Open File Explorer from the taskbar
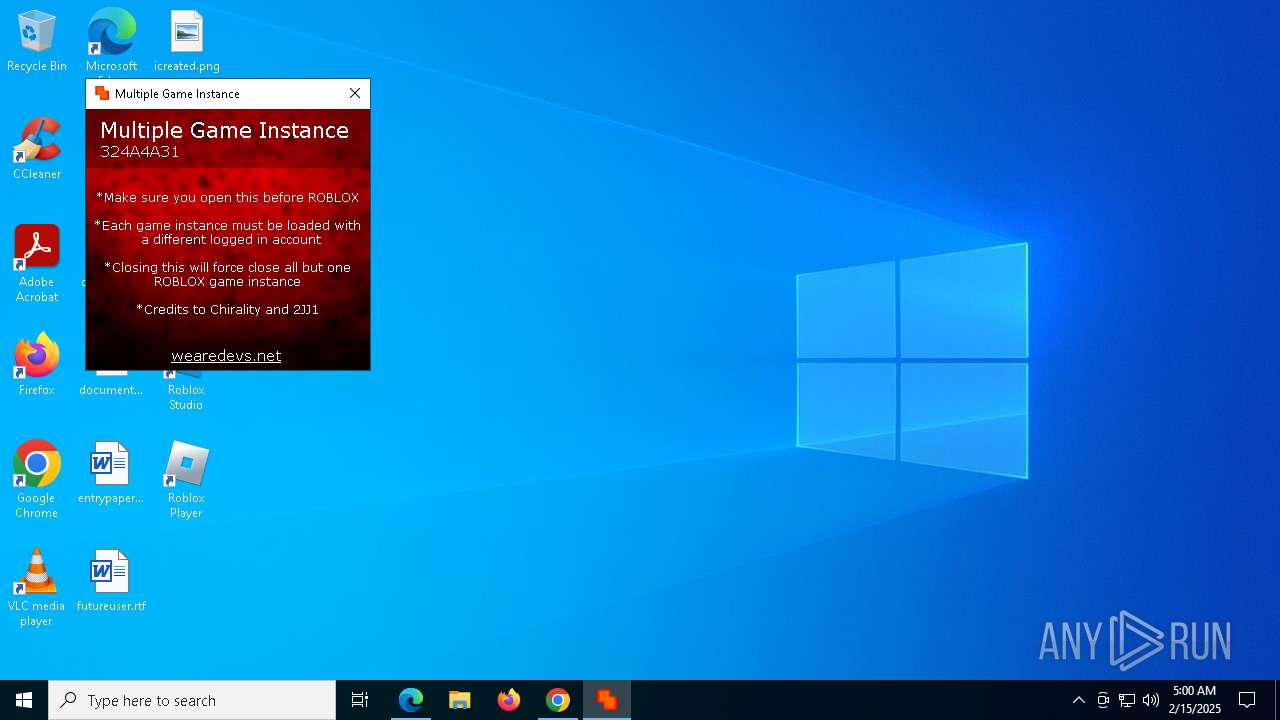The height and width of the screenshot is (720, 1280). click(459, 700)
